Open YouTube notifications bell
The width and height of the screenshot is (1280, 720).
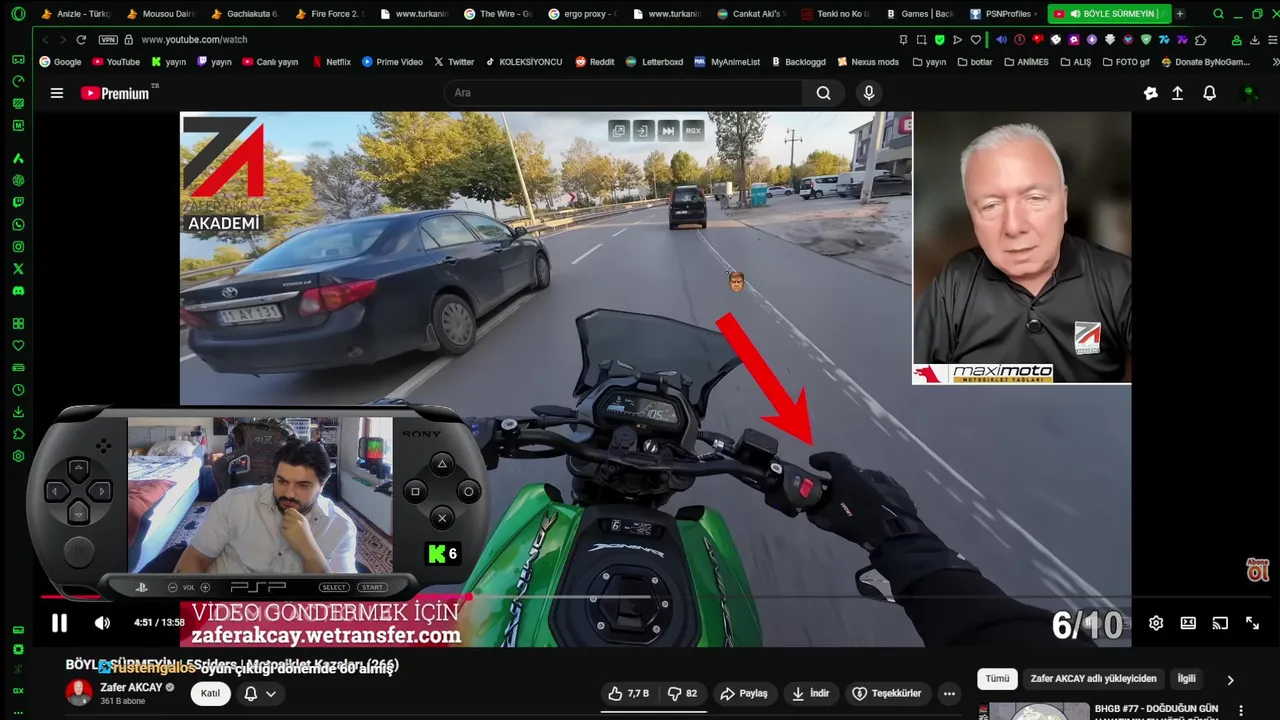[x=1209, y=93]
